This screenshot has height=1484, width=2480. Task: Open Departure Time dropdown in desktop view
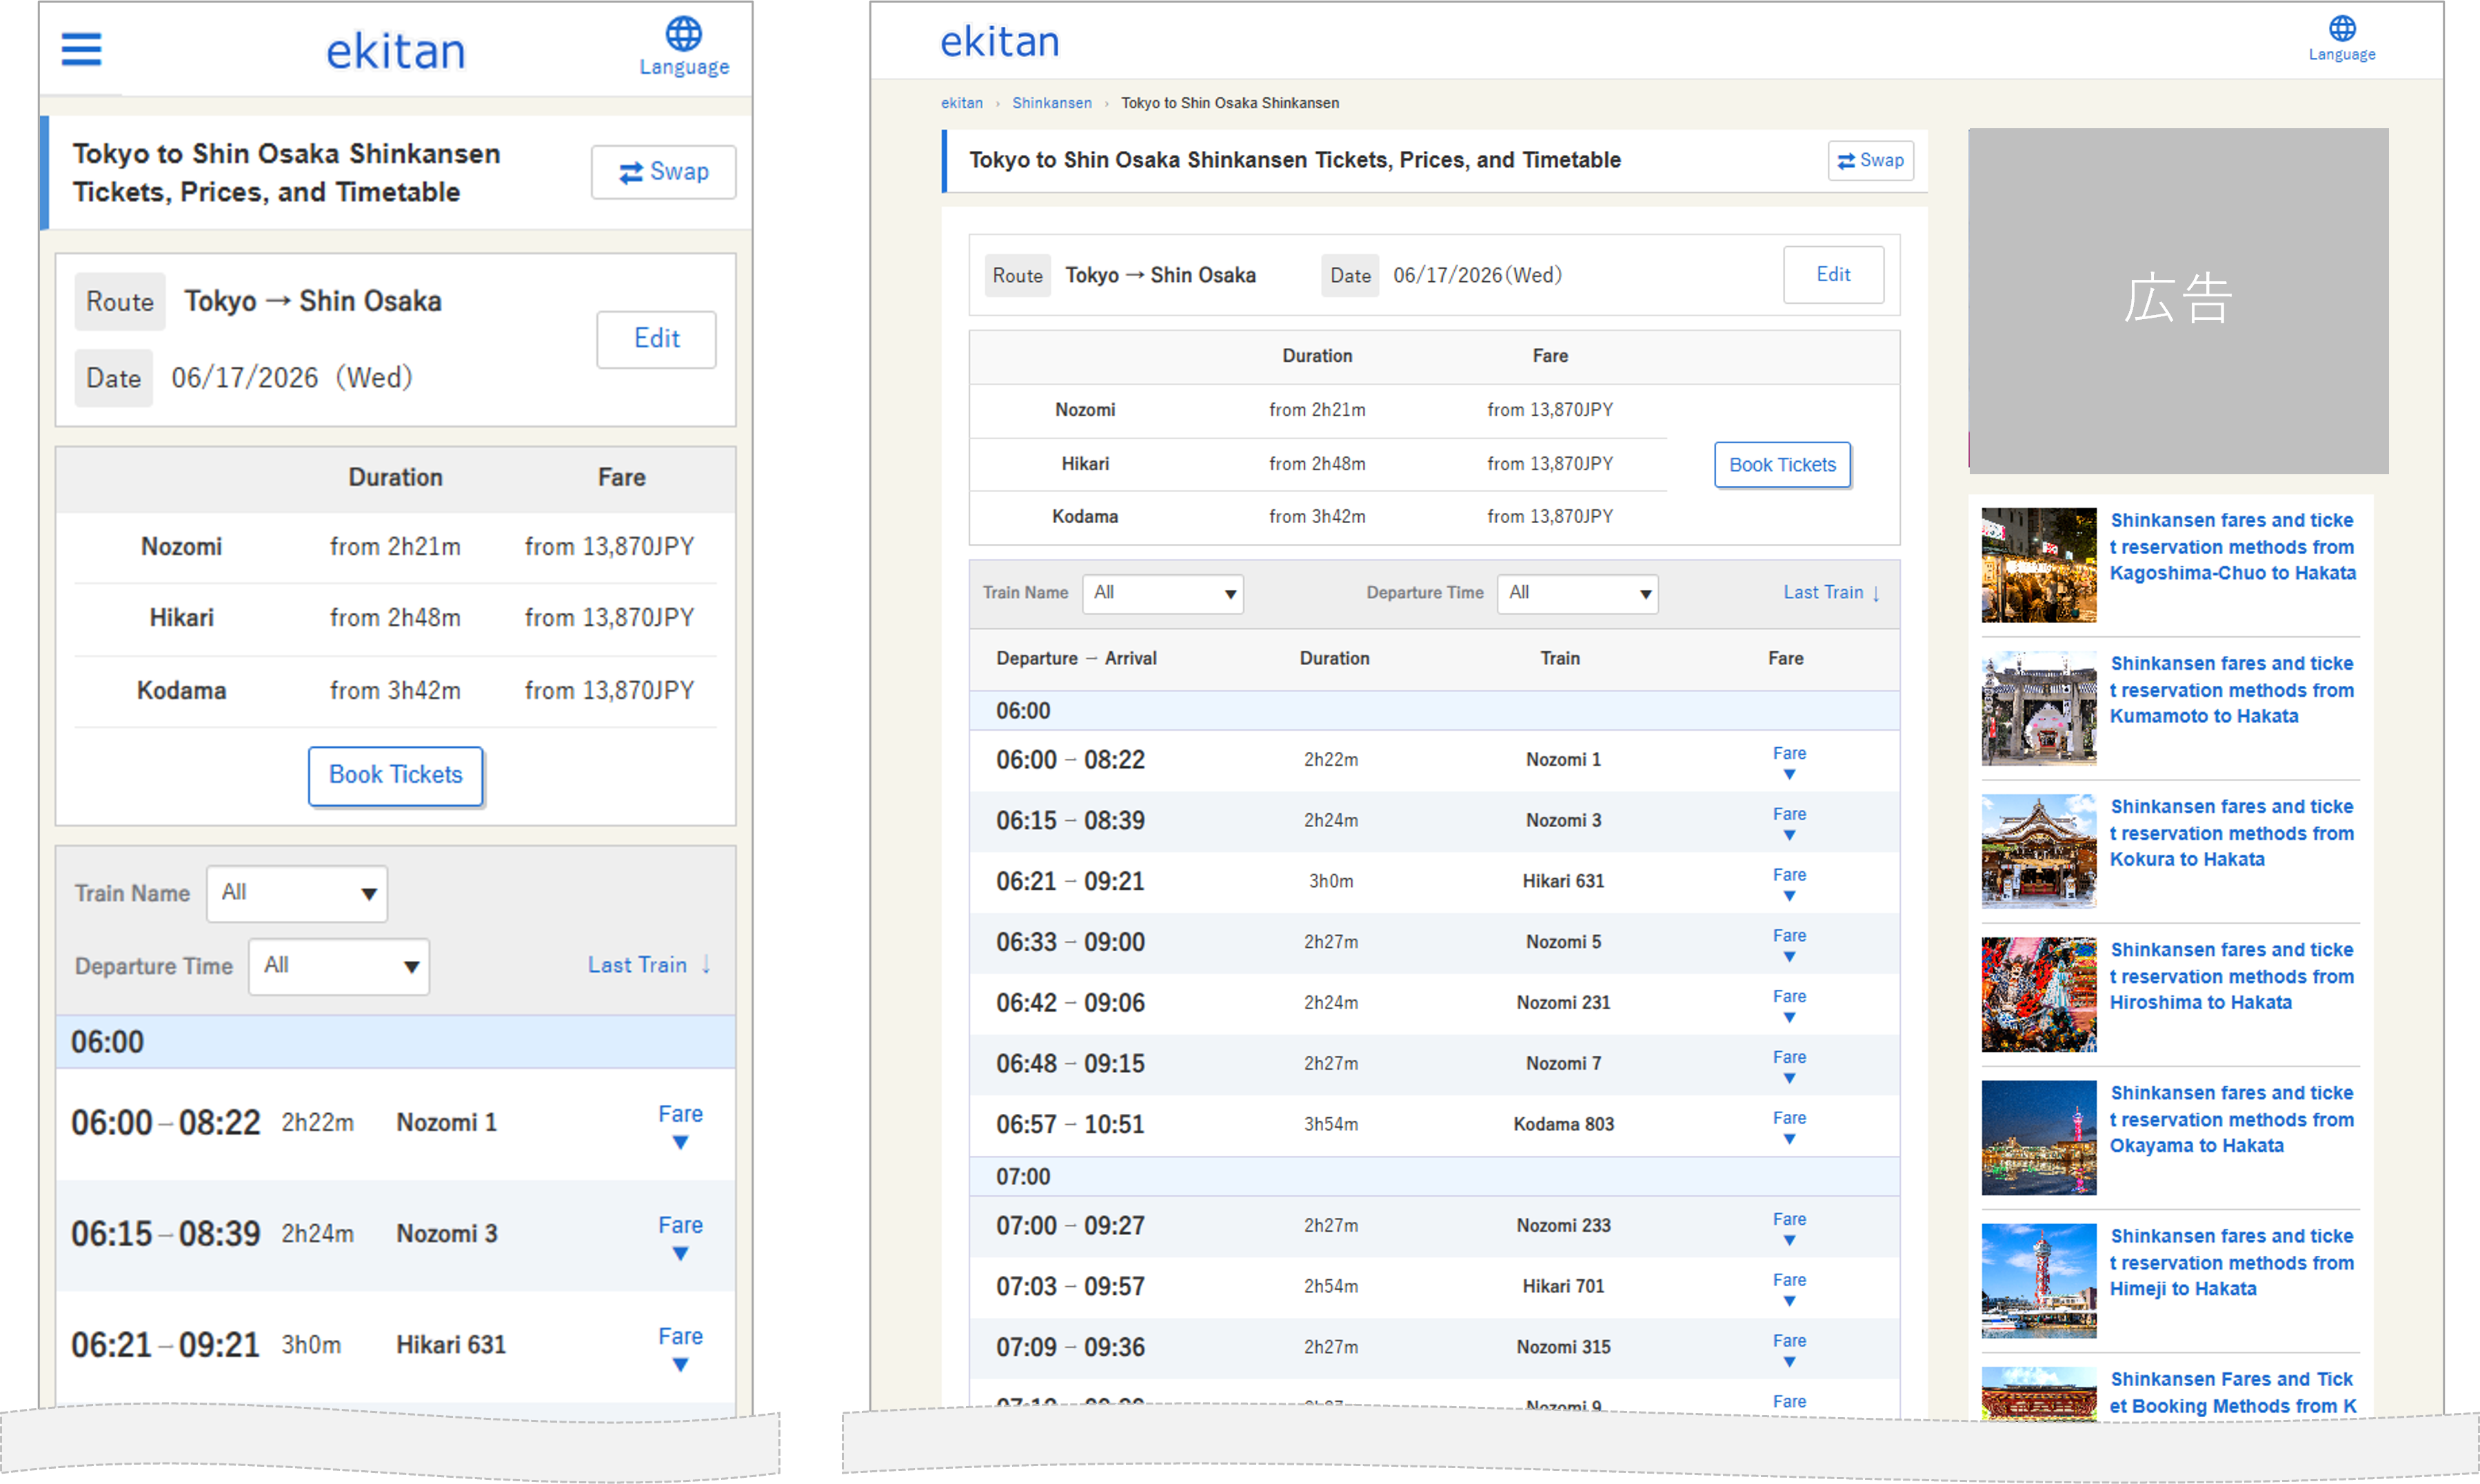[1577, 593]
